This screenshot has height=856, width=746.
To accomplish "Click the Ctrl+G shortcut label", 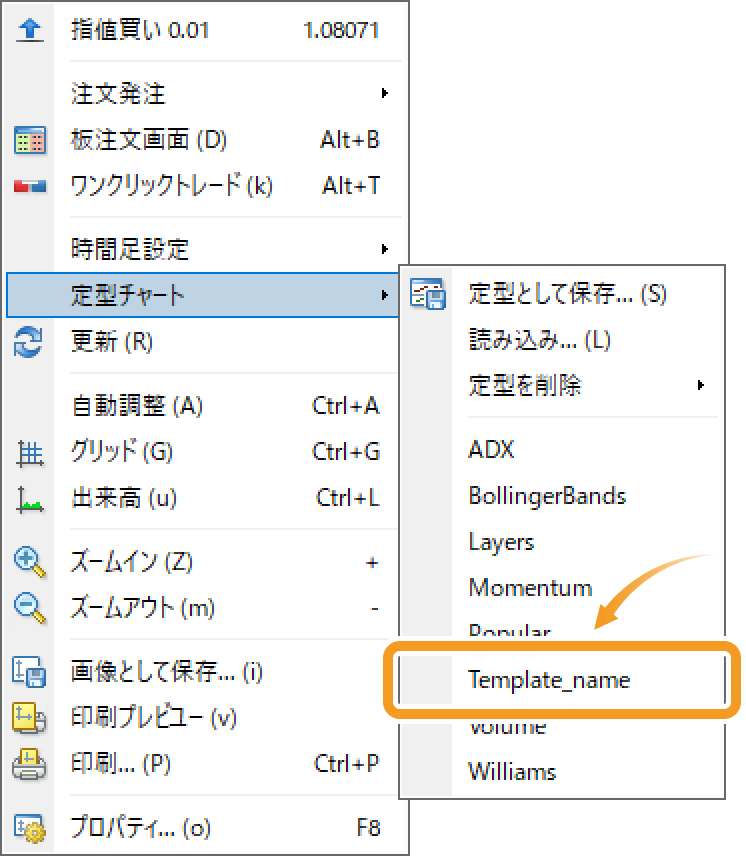I will pos(346,452).
